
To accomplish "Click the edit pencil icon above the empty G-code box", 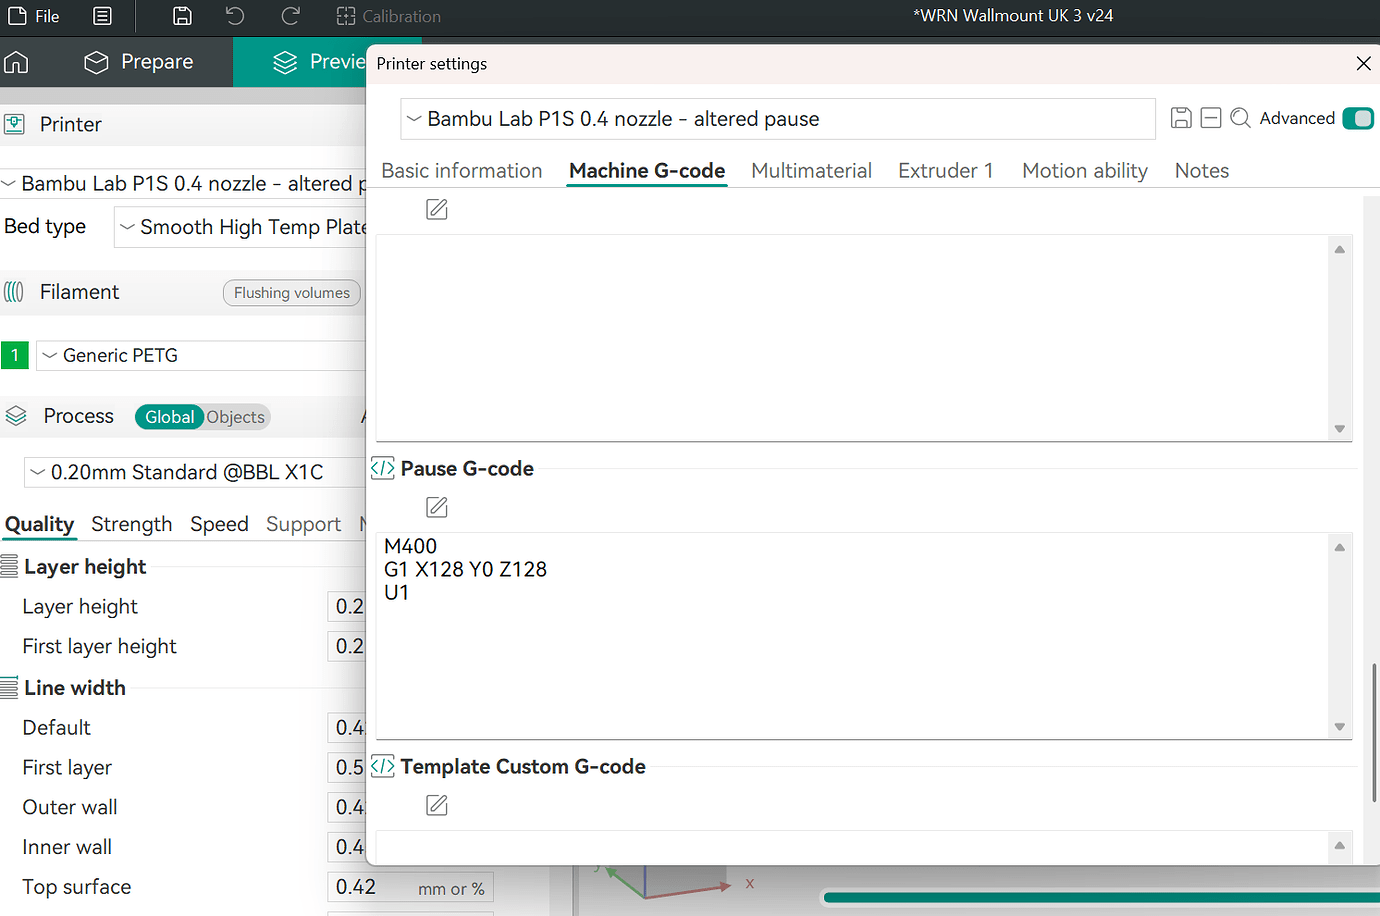I will [x=437, y=209].
